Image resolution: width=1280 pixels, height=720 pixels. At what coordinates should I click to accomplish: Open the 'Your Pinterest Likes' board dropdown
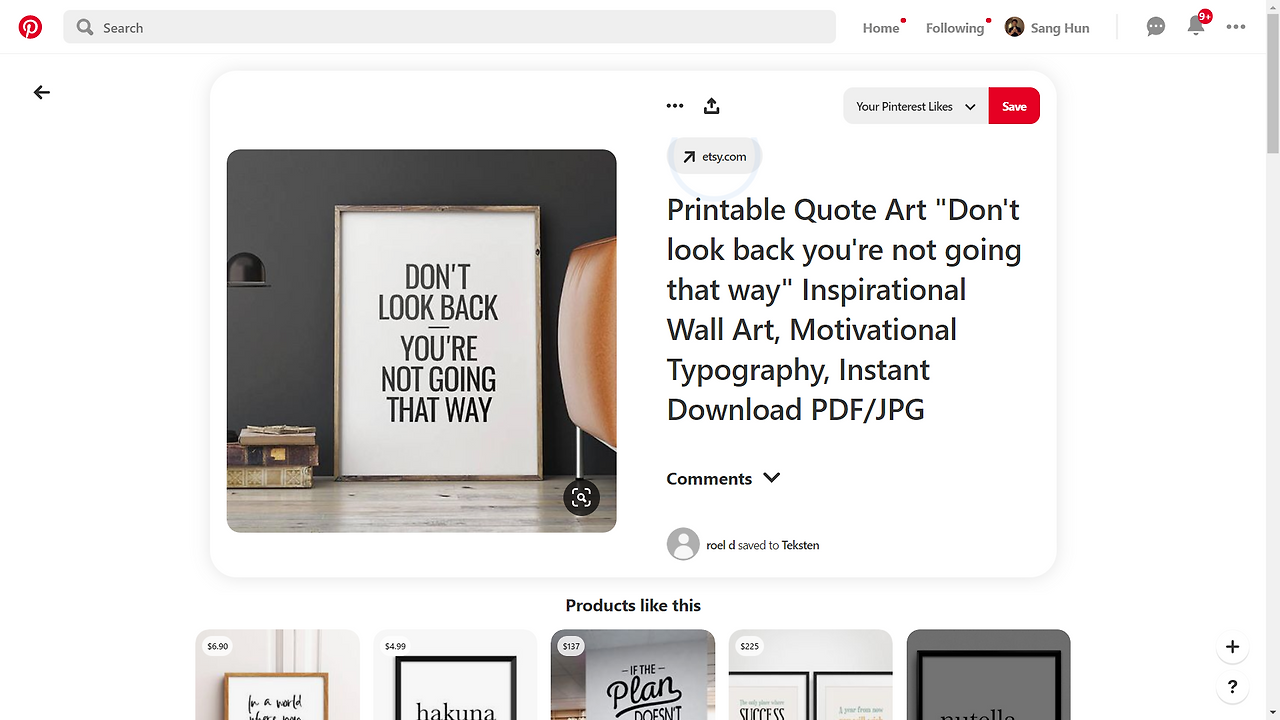click(916, 106)
